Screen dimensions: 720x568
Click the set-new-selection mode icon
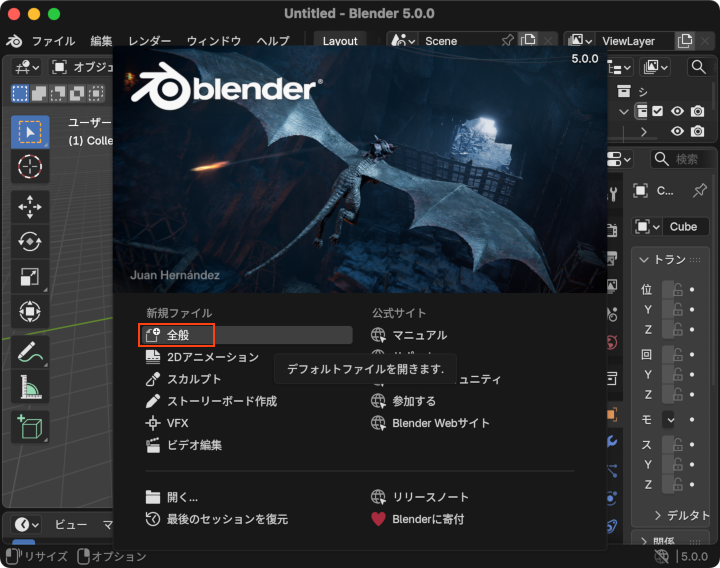coord(20,93)
